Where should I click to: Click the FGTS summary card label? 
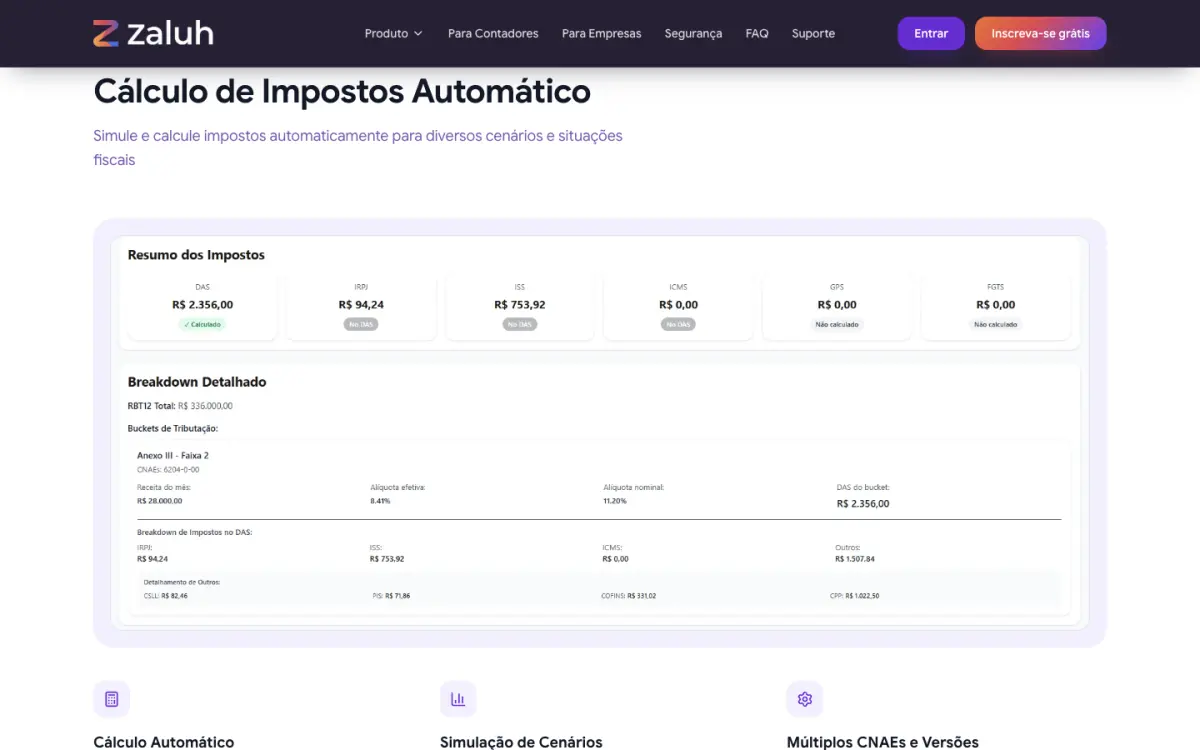point(996,287)
